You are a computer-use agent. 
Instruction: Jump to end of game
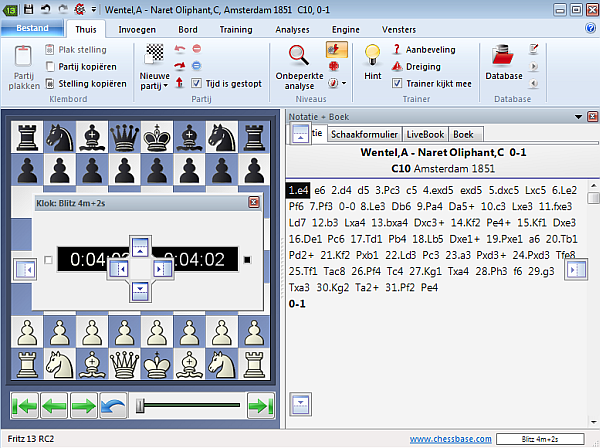(260, 405)
